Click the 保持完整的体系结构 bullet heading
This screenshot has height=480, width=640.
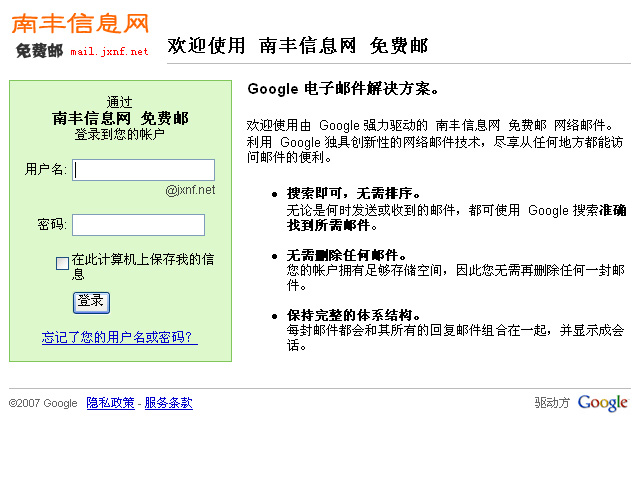click(x=353, y=315)
